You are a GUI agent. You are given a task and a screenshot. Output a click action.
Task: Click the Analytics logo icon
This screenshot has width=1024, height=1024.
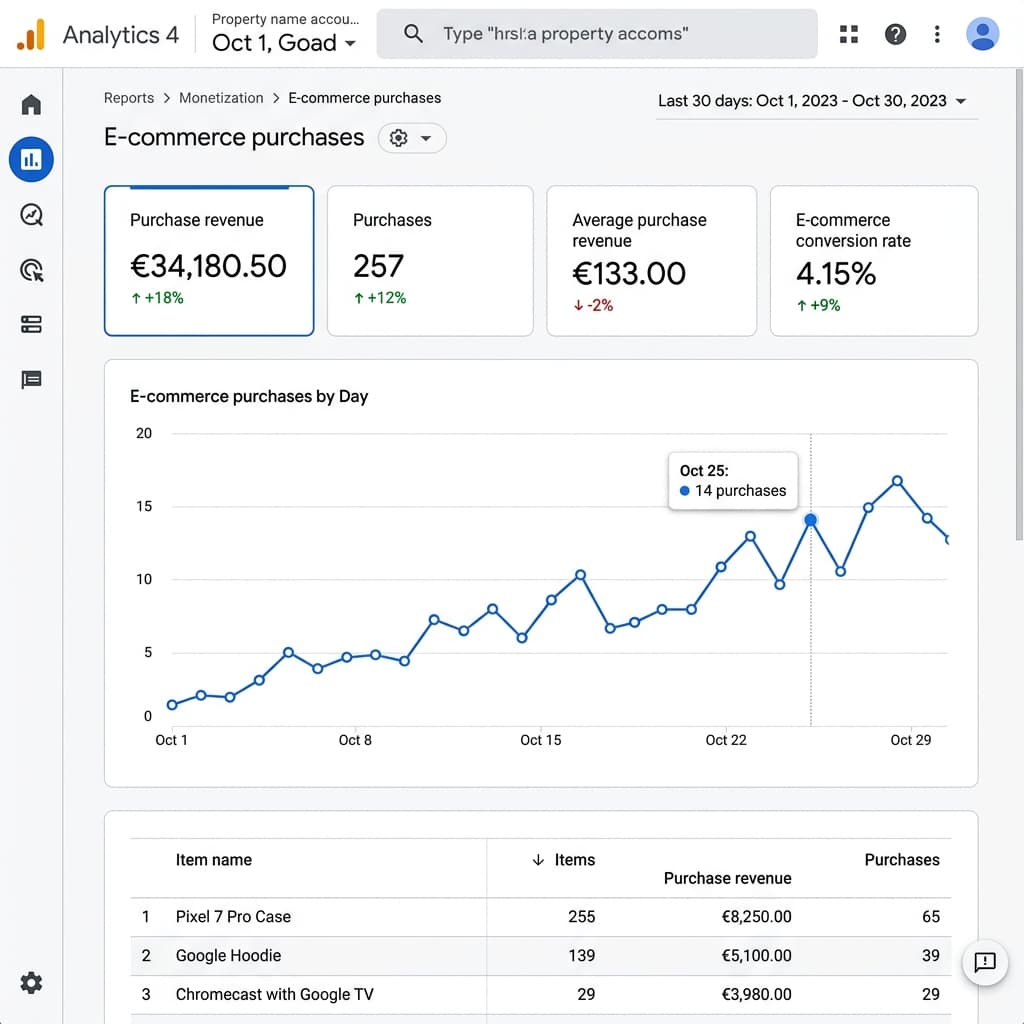31,35
